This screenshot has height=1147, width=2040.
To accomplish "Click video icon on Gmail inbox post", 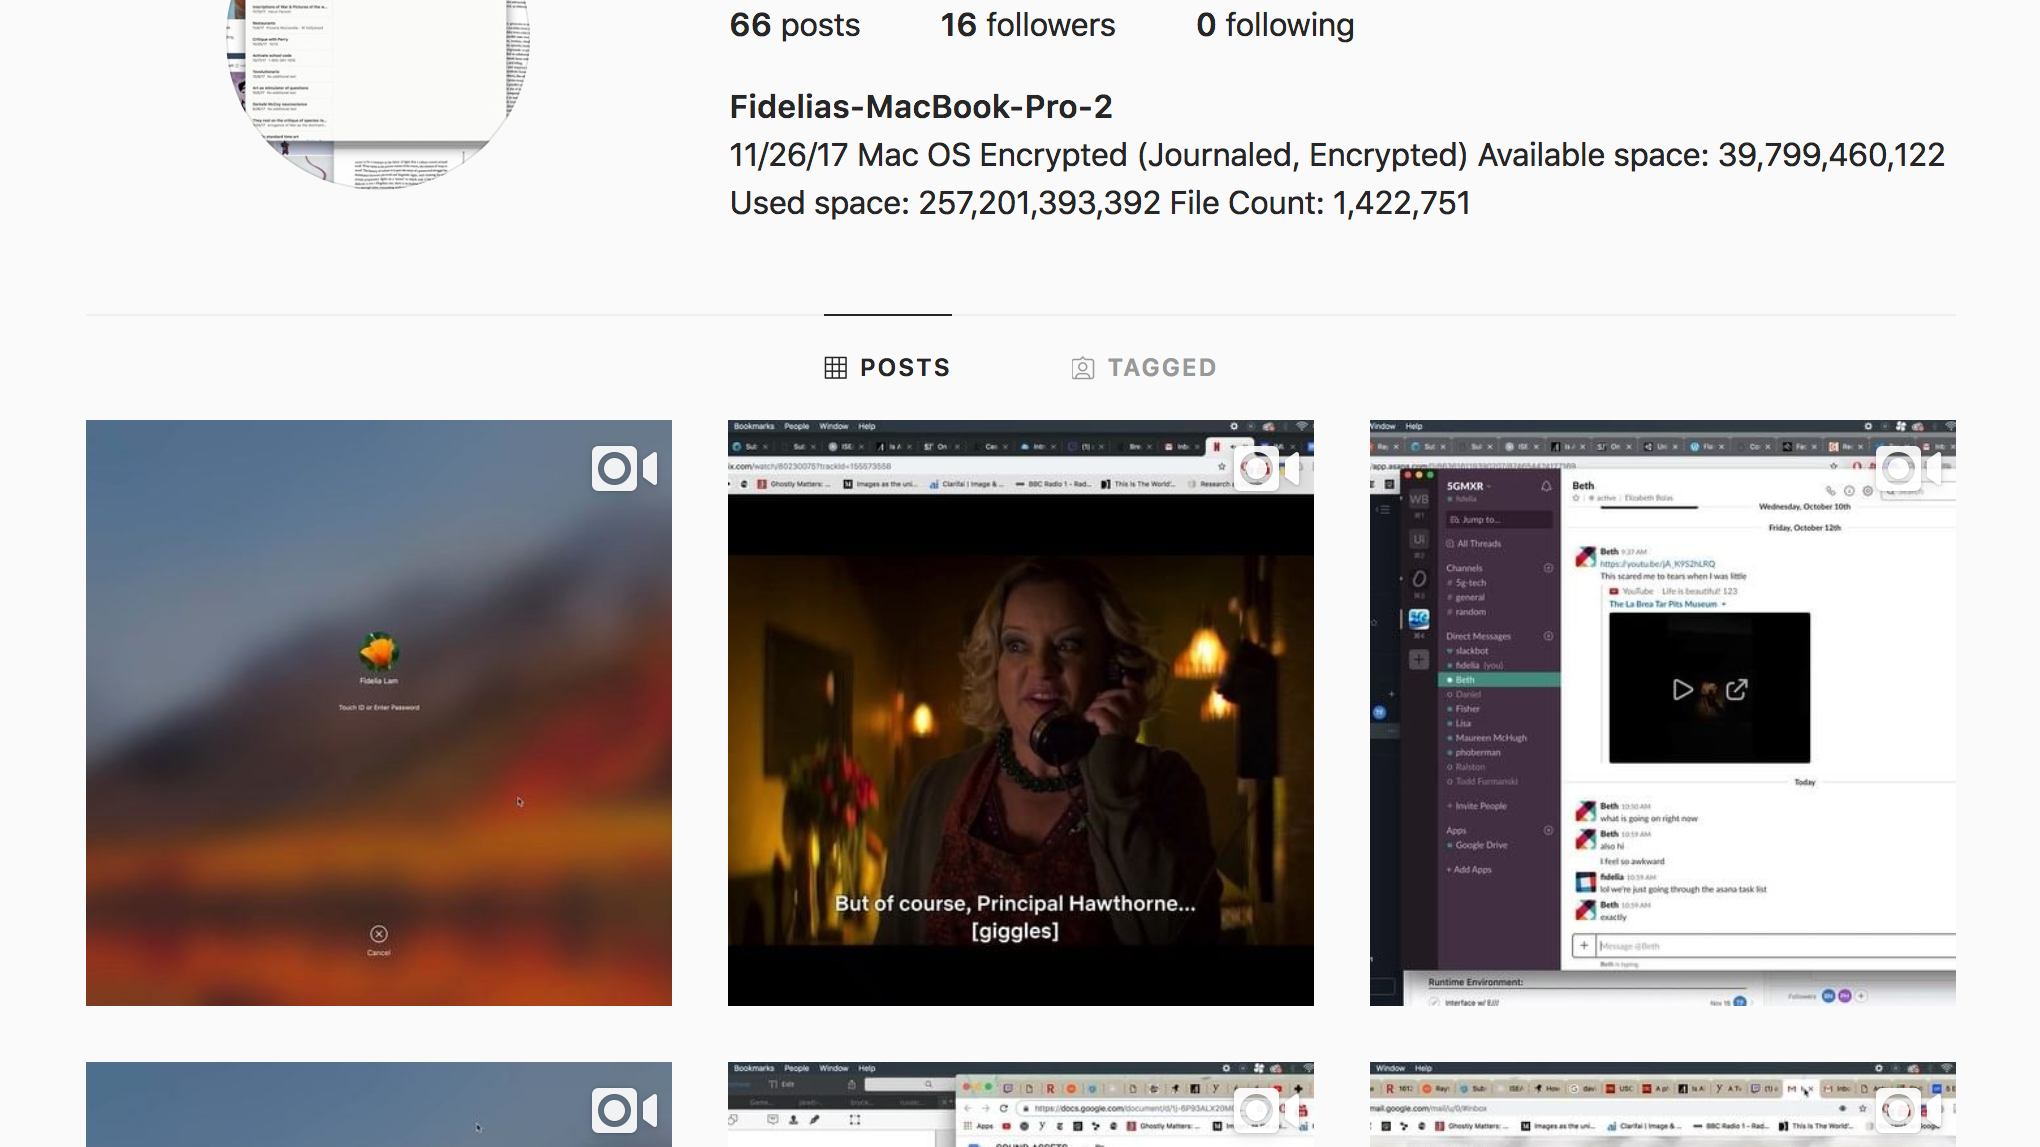I will pyautogui.click(x=1908, y=1109).
